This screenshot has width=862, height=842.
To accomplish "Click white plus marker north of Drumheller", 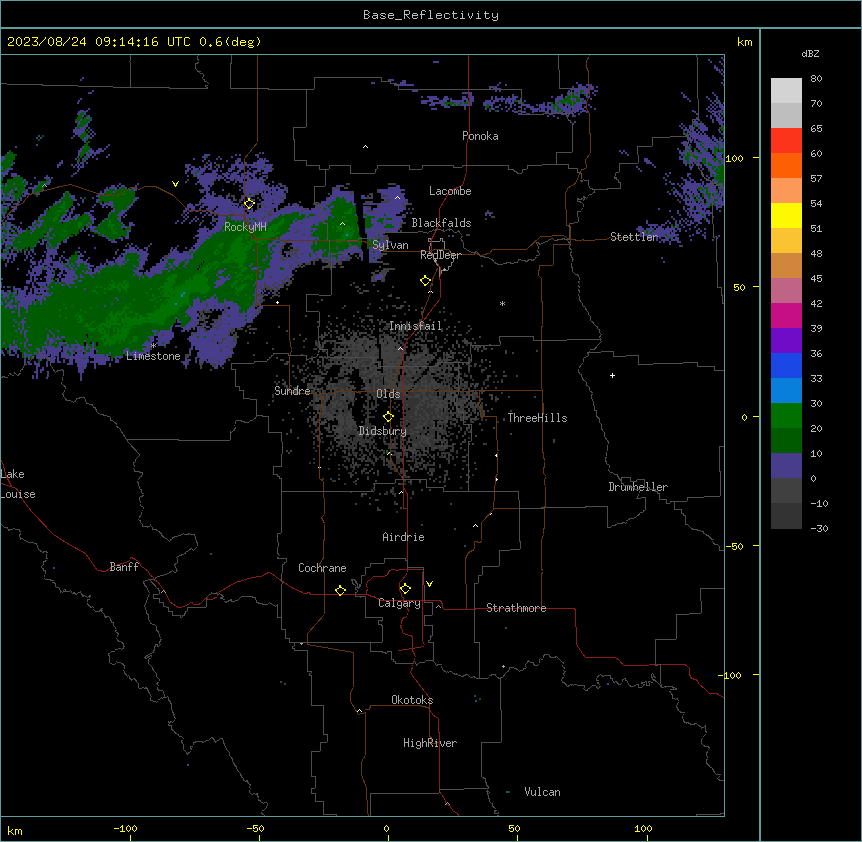I will (x=612, y=375).
